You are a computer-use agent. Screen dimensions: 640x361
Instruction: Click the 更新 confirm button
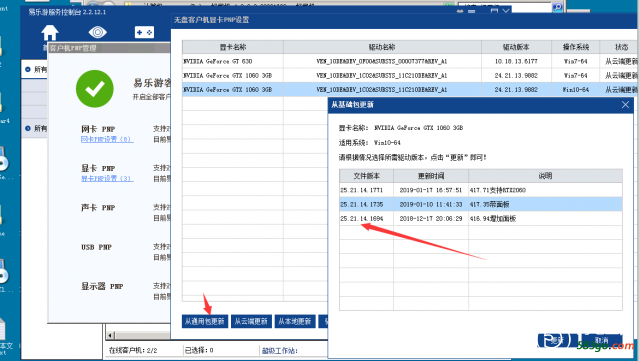pos(558,340)
